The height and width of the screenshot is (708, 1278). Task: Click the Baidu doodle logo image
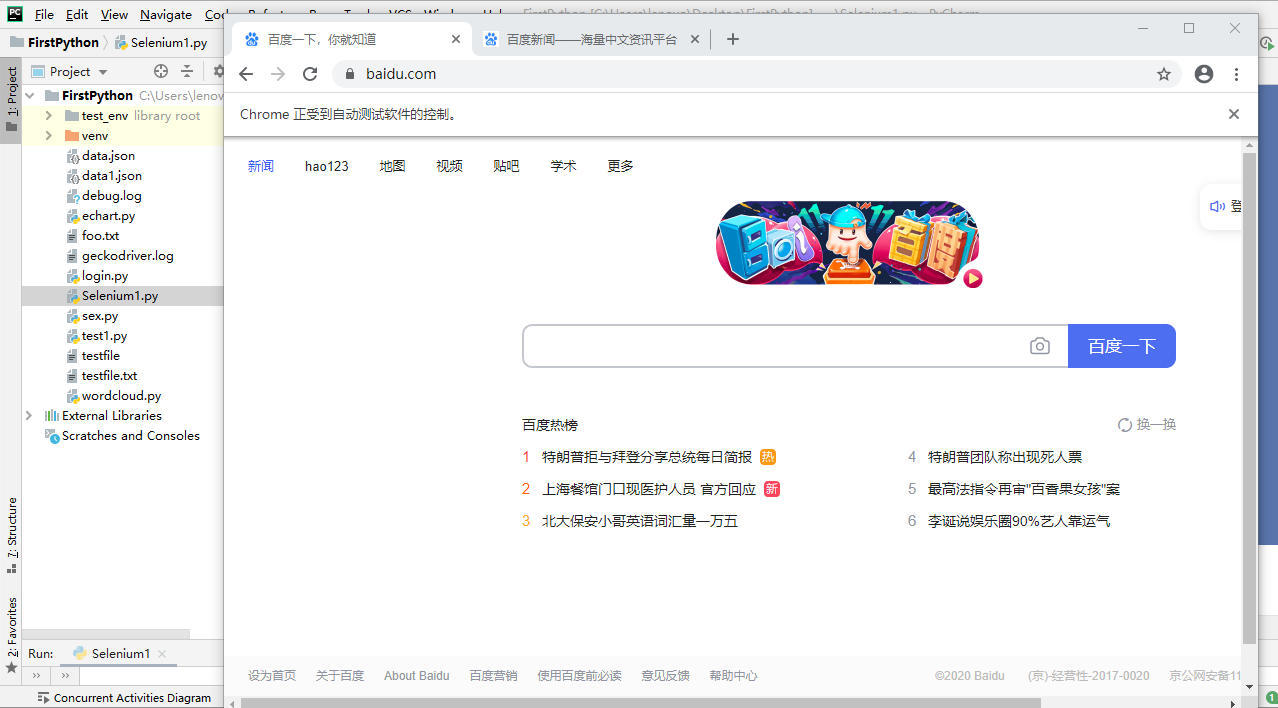pyautogui.click(x=847, y=243)
